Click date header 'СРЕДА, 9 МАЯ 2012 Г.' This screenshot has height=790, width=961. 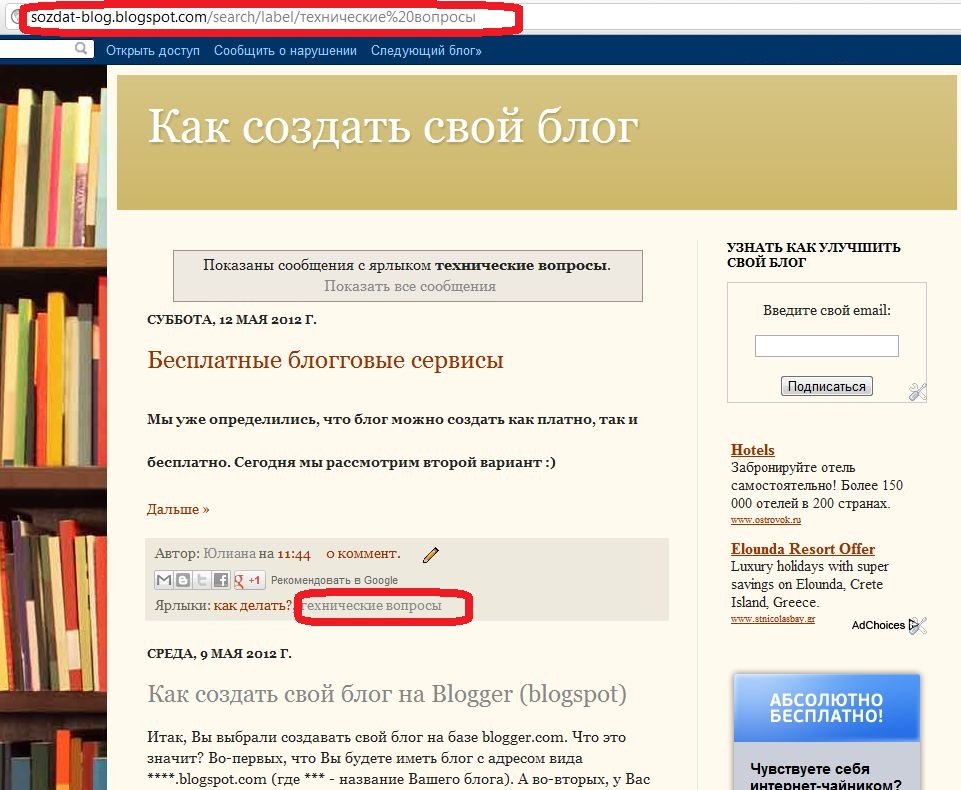coord(219,654)
